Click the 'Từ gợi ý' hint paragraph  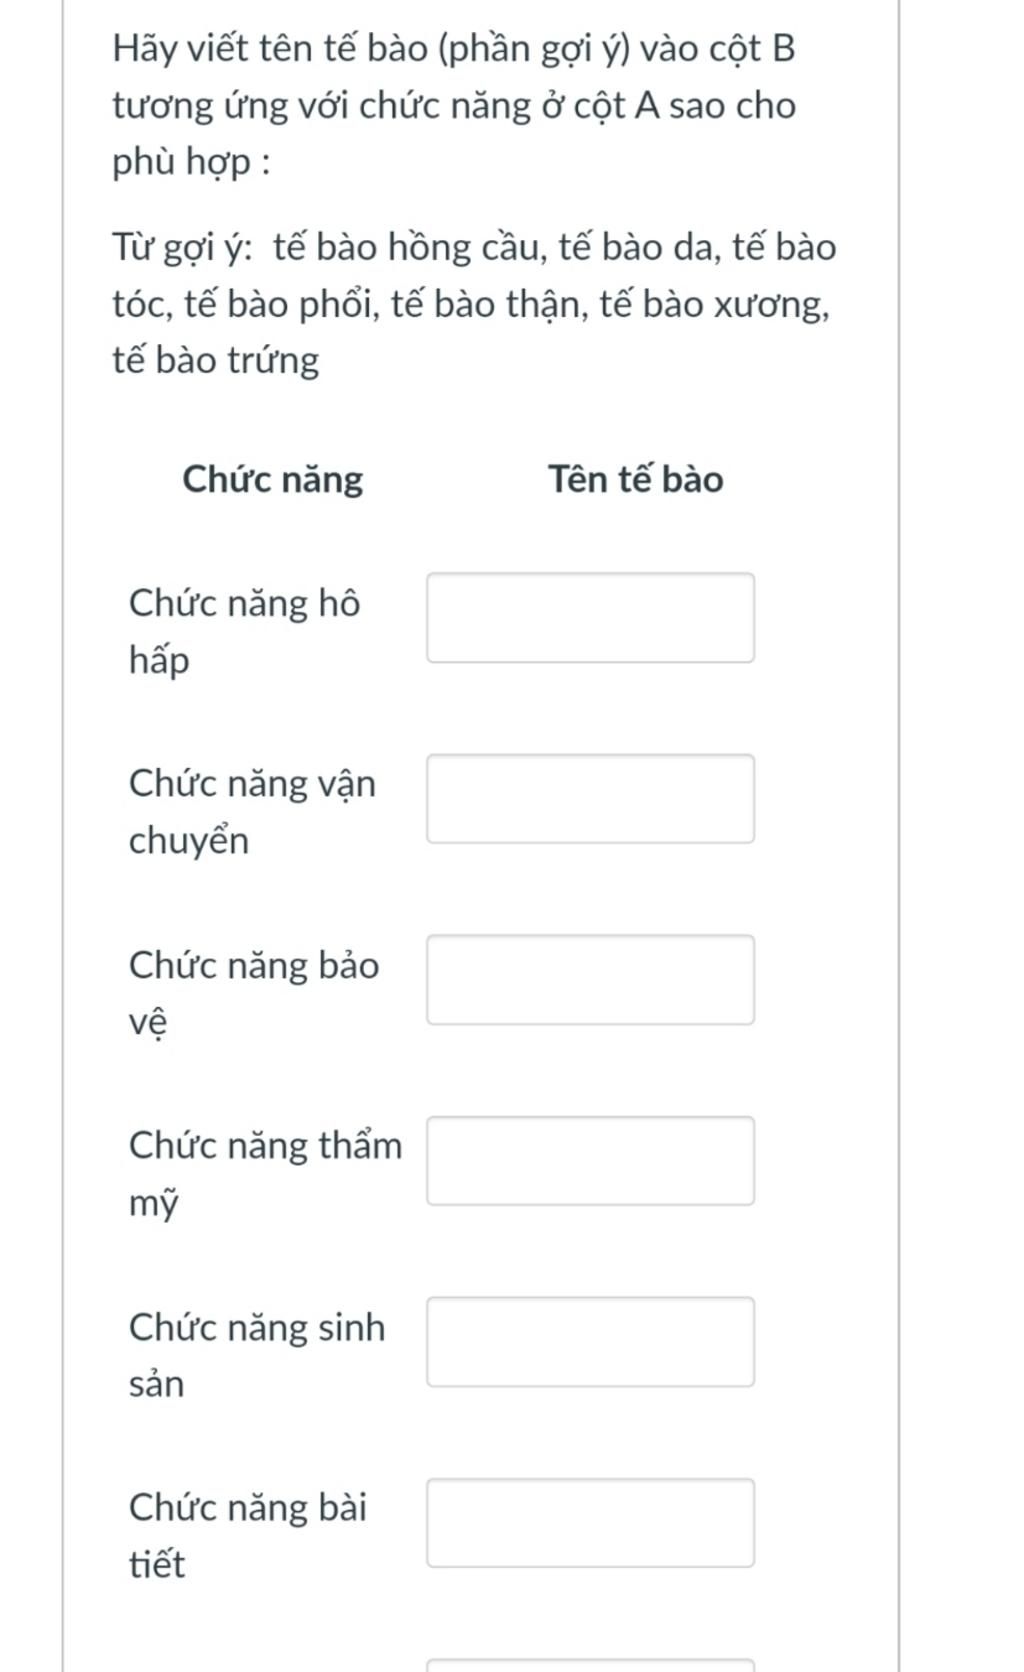click(474, 304)
